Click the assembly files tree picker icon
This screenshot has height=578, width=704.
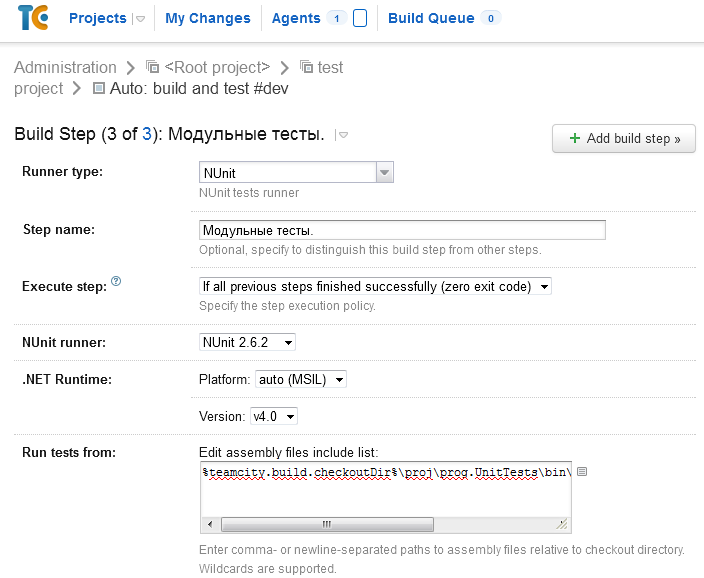(x=582, y=472)
